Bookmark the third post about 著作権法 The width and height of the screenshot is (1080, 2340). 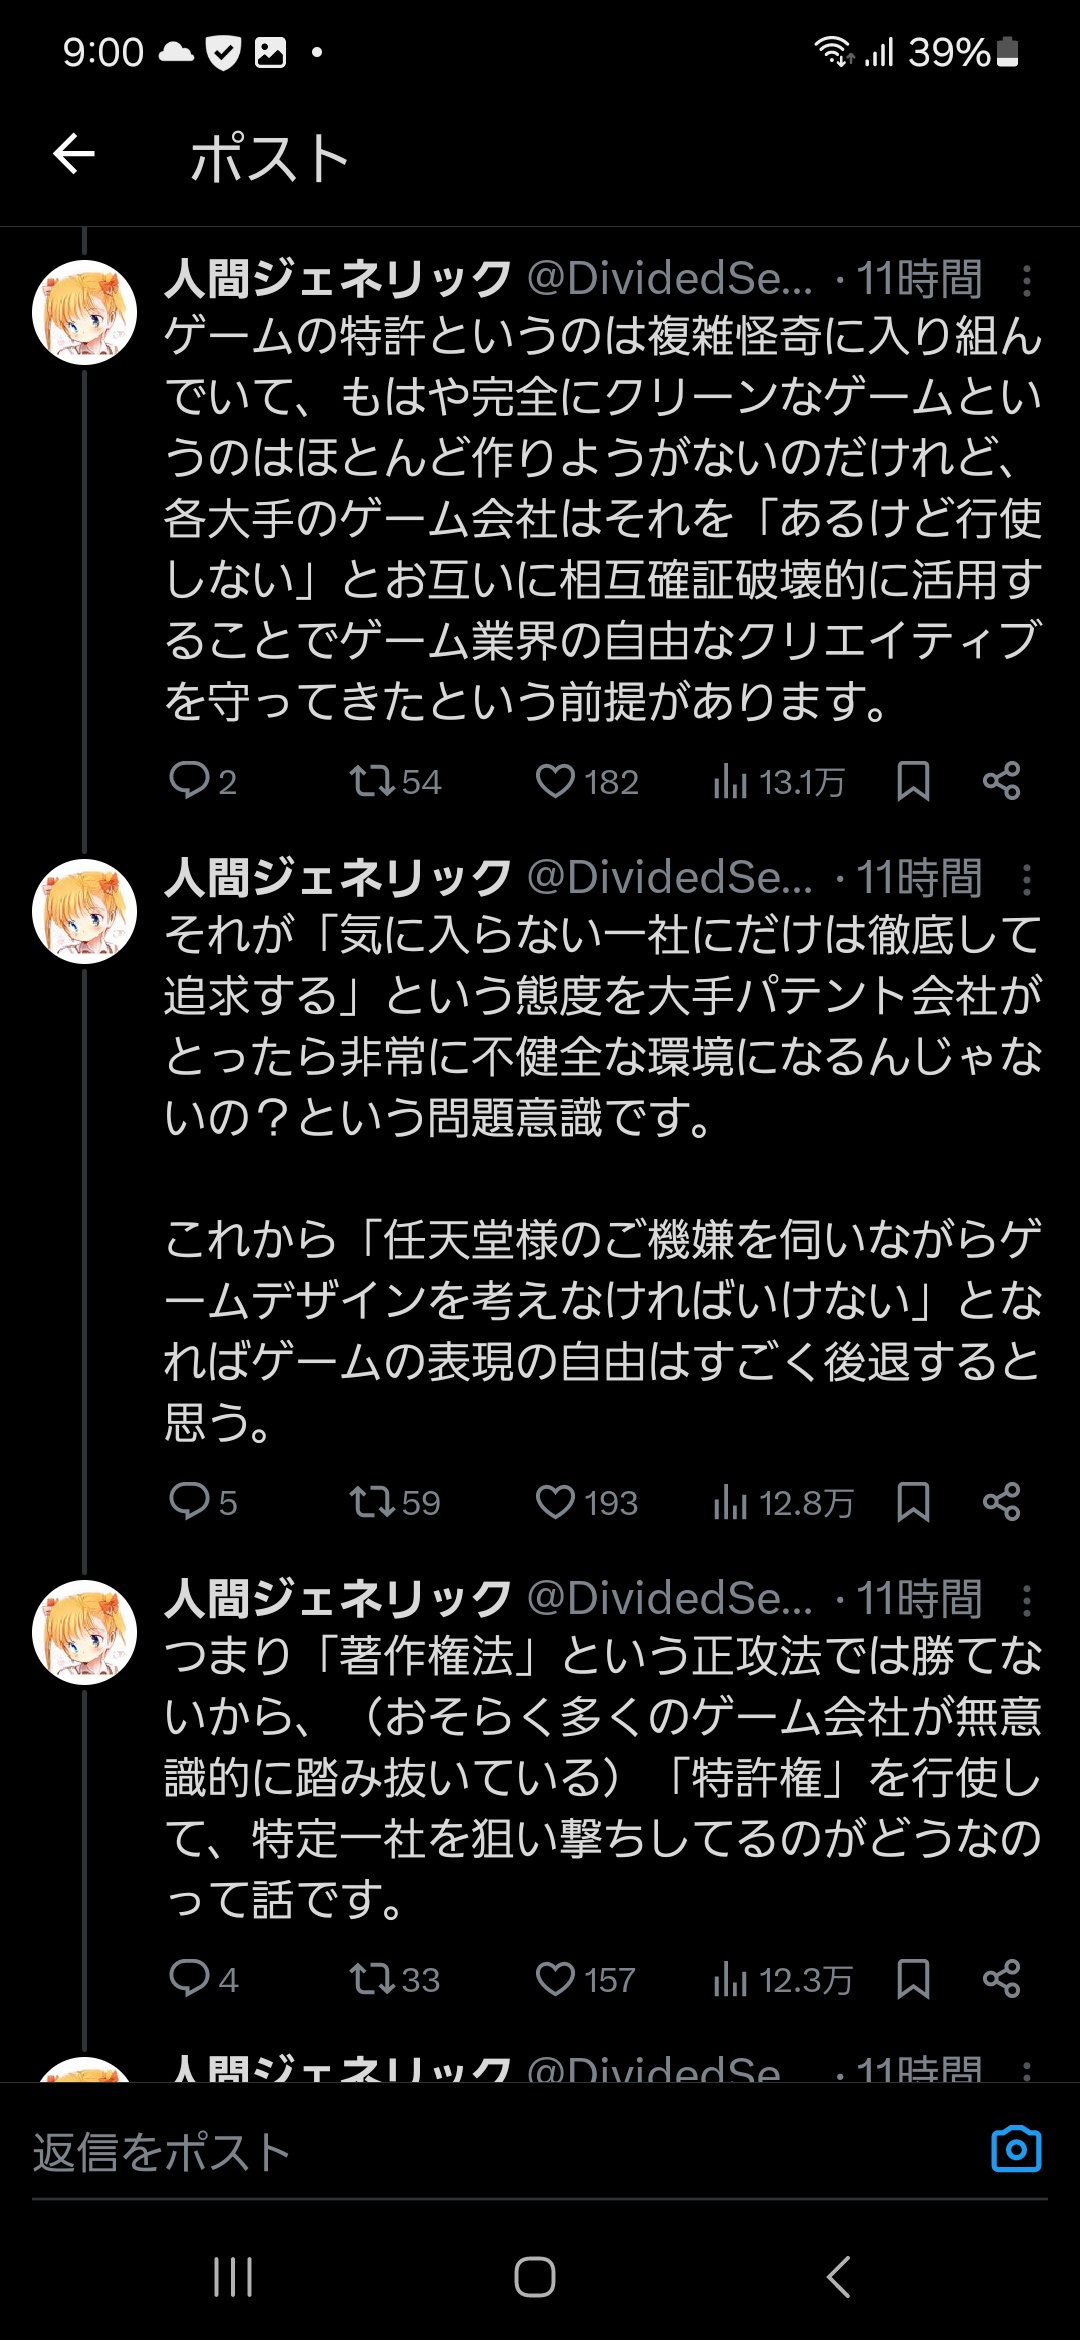pyautogui.click(x=913, y=1979)
